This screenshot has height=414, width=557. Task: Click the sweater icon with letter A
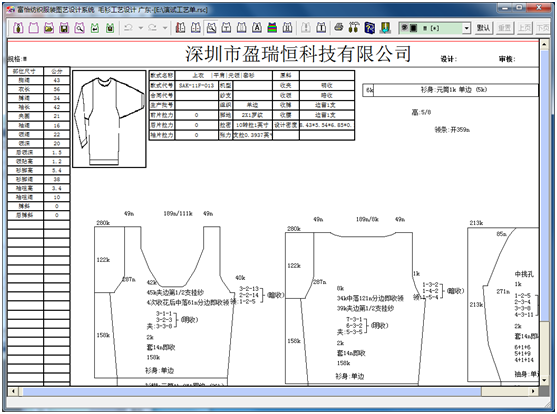[x=257, y=27]
